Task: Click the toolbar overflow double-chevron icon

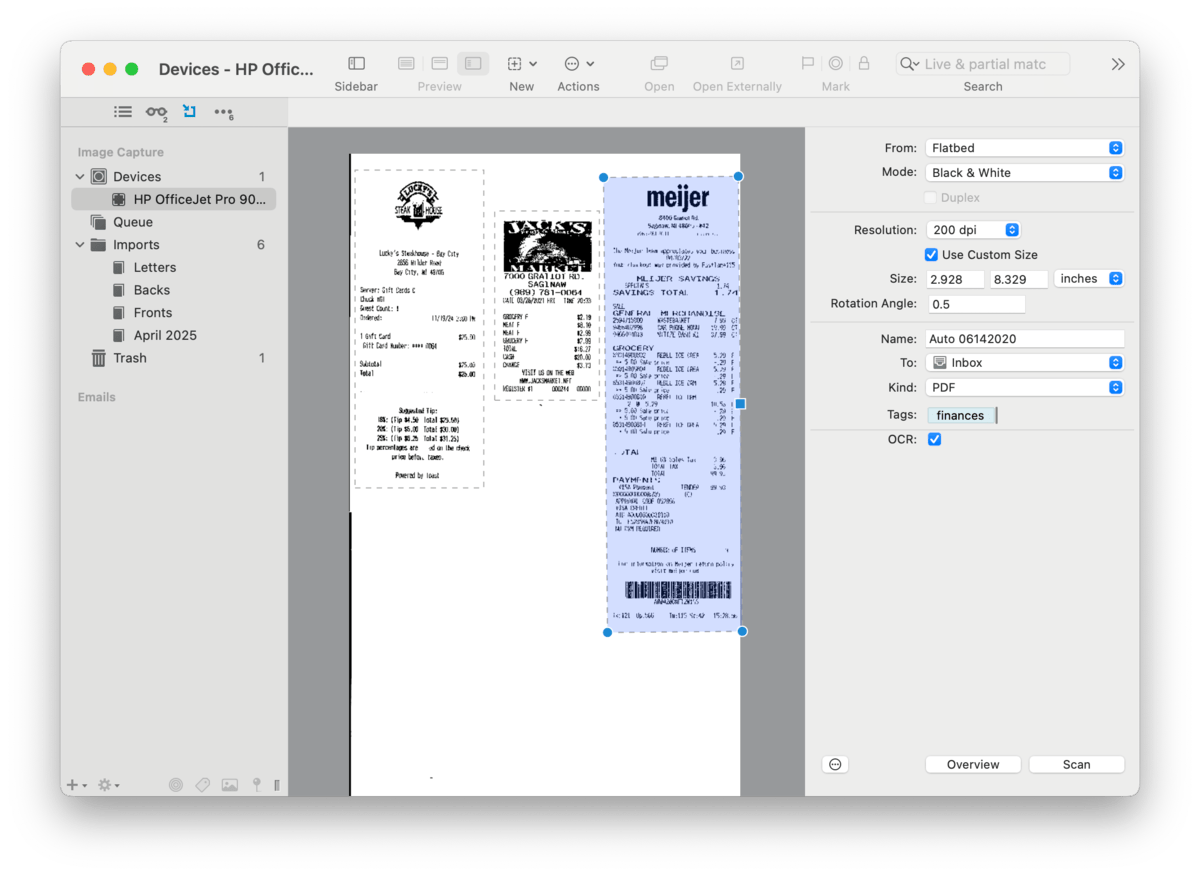Action: tap(1118, 64)
